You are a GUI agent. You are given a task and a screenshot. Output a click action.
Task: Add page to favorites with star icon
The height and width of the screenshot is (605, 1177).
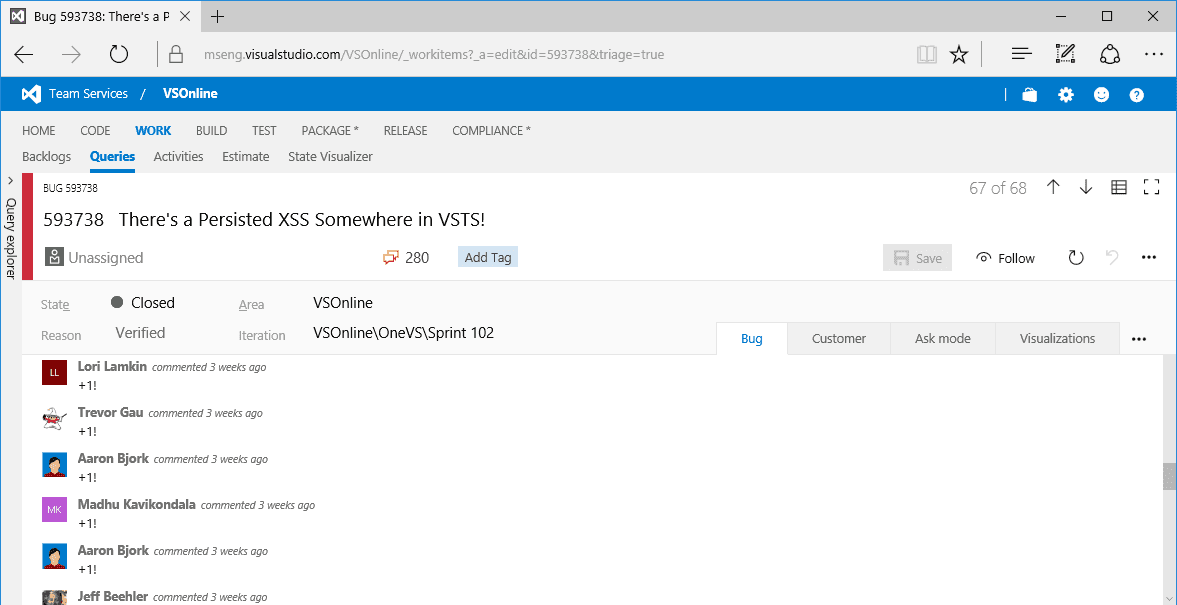tap(959, 54)
